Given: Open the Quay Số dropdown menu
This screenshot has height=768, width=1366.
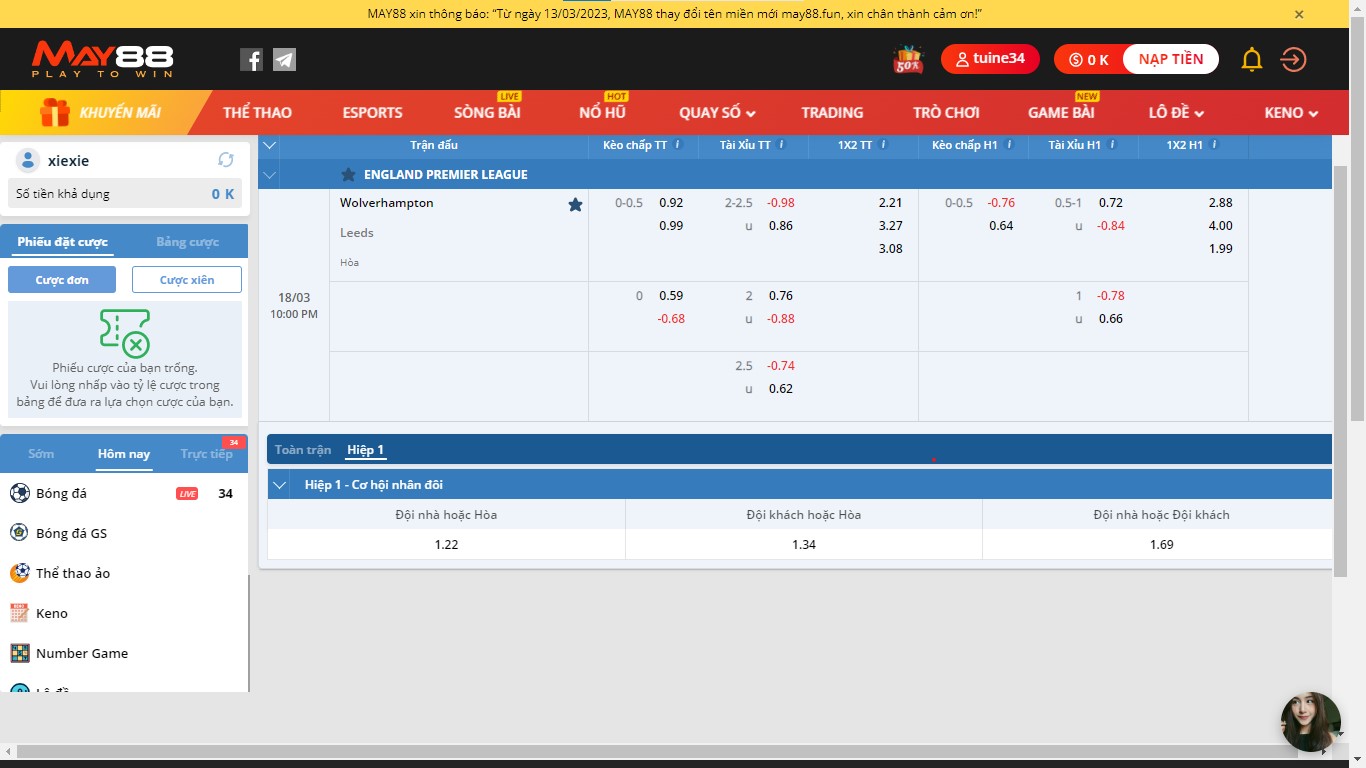Looking at the screenshot, I should 717,113.
